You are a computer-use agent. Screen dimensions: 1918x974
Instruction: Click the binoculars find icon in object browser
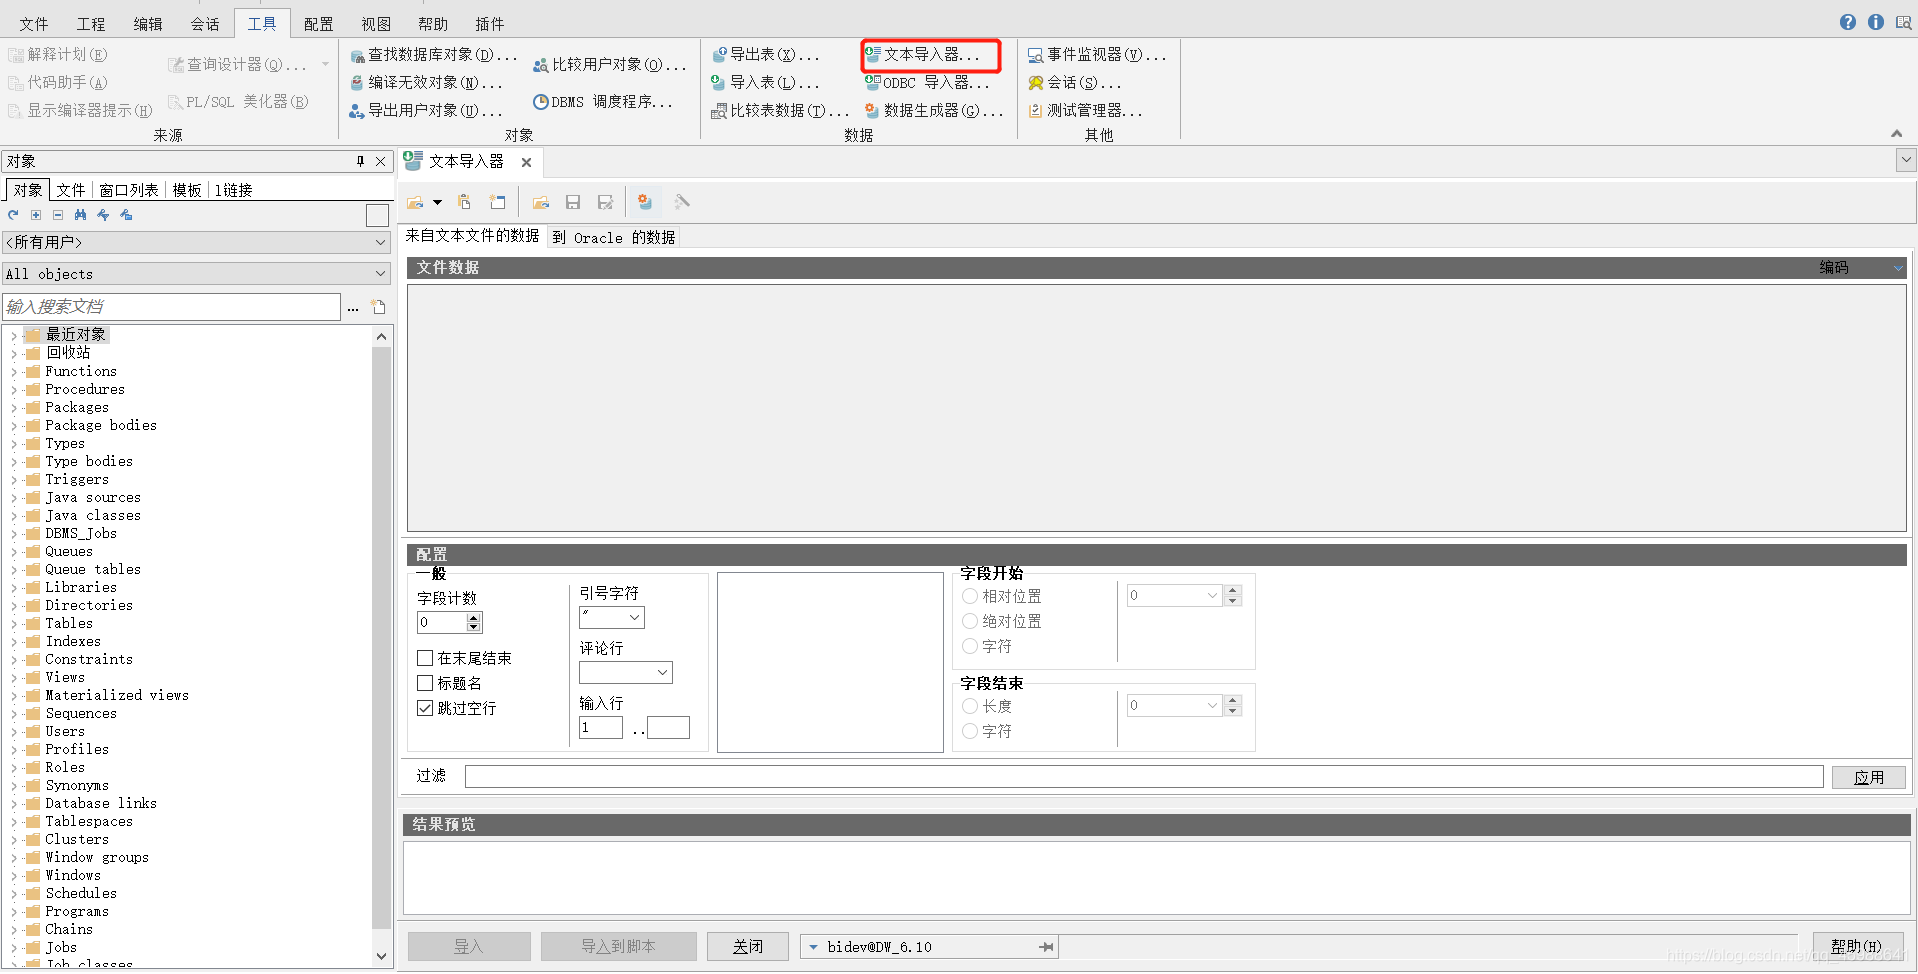(80, 215)
